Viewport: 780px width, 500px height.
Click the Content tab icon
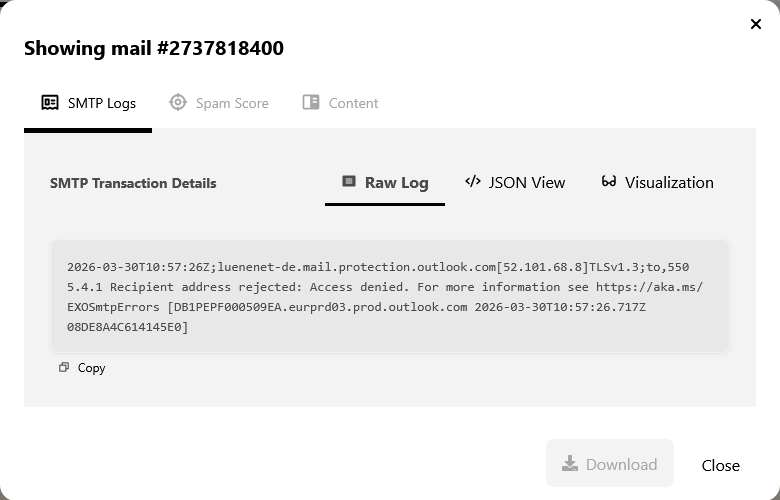click(311, 103)
